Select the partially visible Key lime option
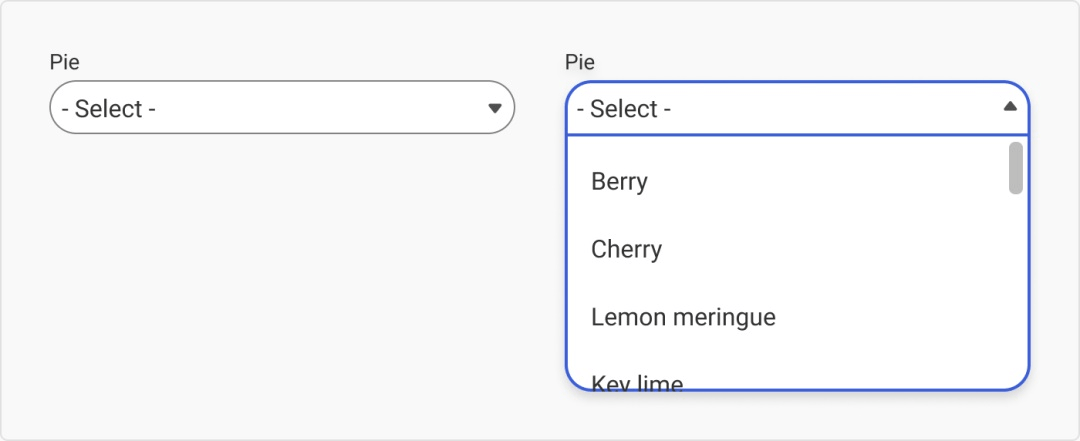 637,381
